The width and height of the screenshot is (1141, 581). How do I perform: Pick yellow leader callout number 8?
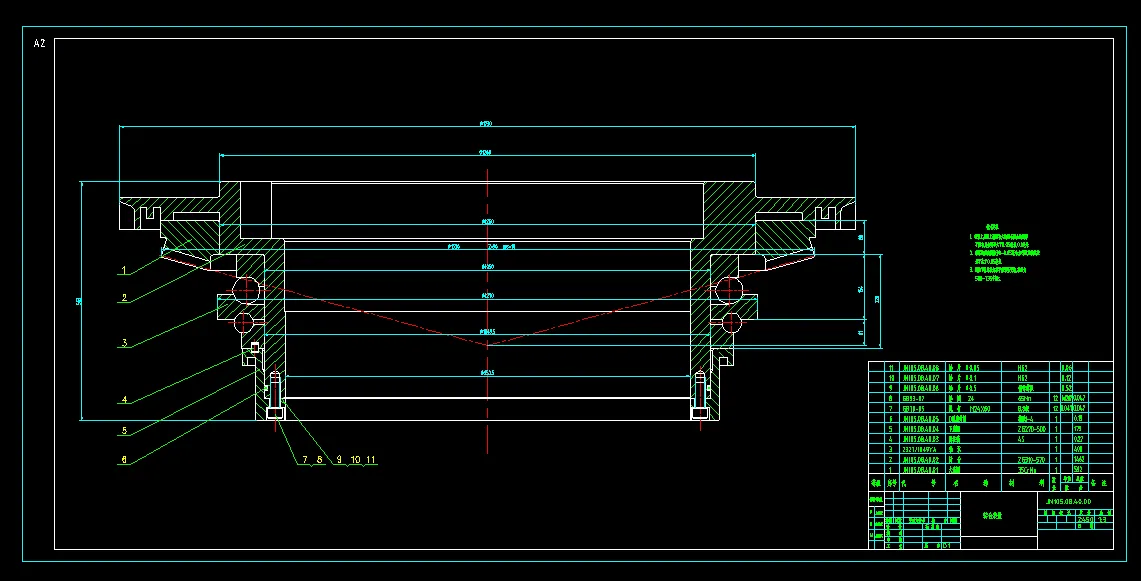coord(319,459)
